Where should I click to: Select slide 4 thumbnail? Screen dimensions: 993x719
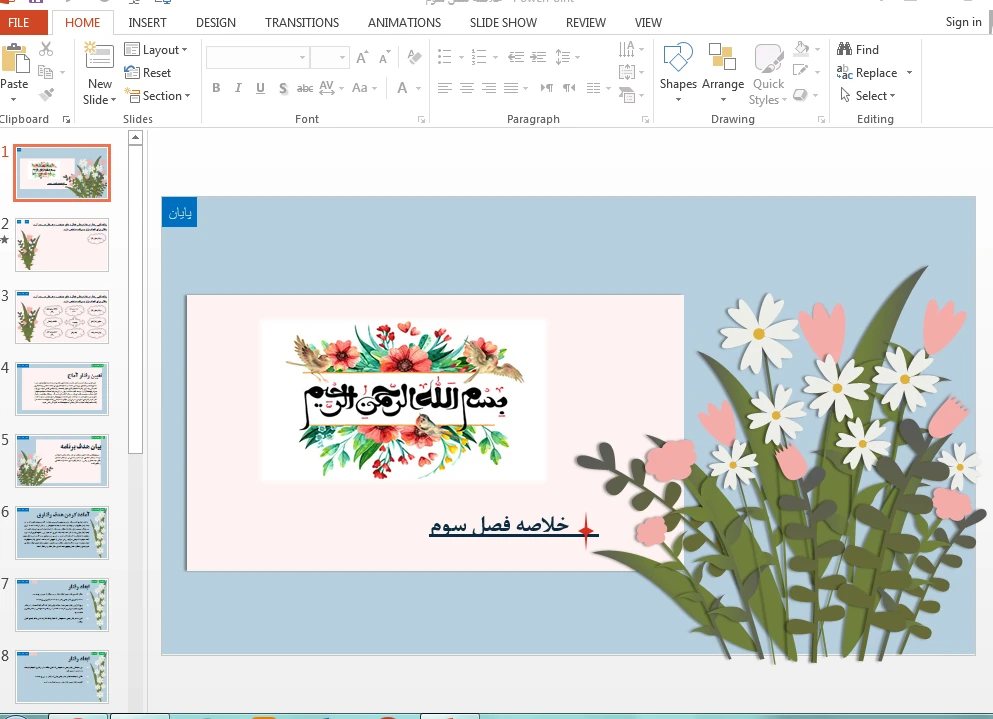[62, 389]
